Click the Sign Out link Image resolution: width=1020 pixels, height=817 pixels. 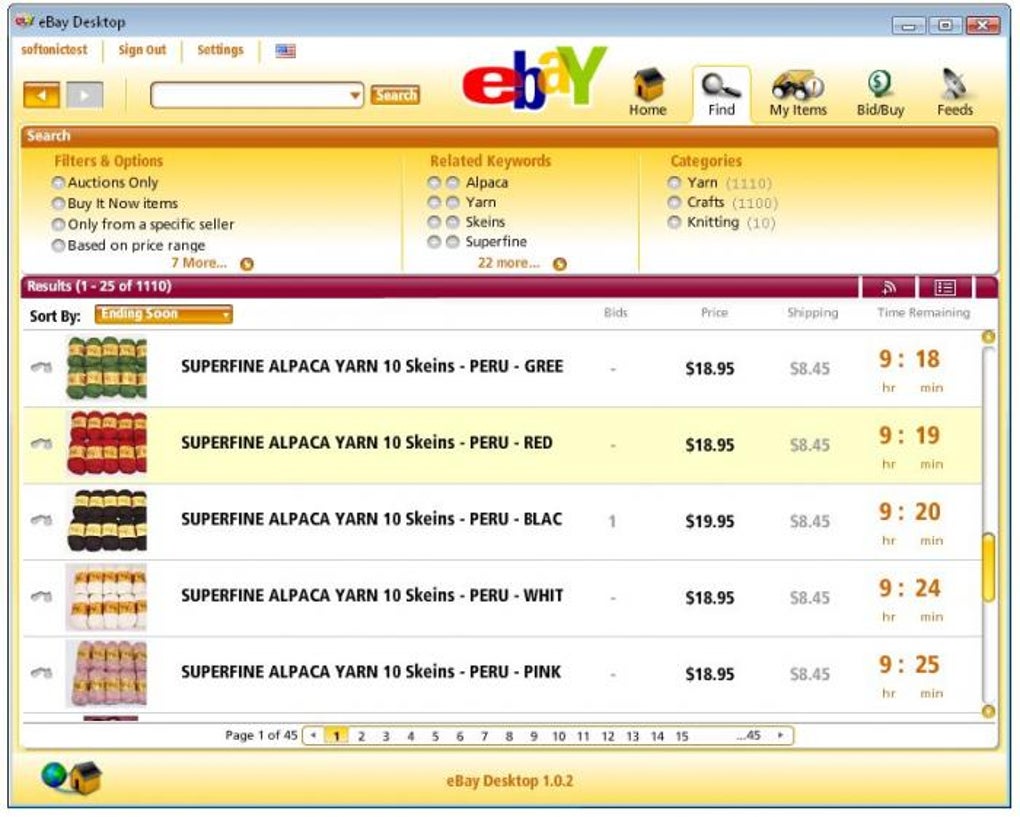point(142,49)
